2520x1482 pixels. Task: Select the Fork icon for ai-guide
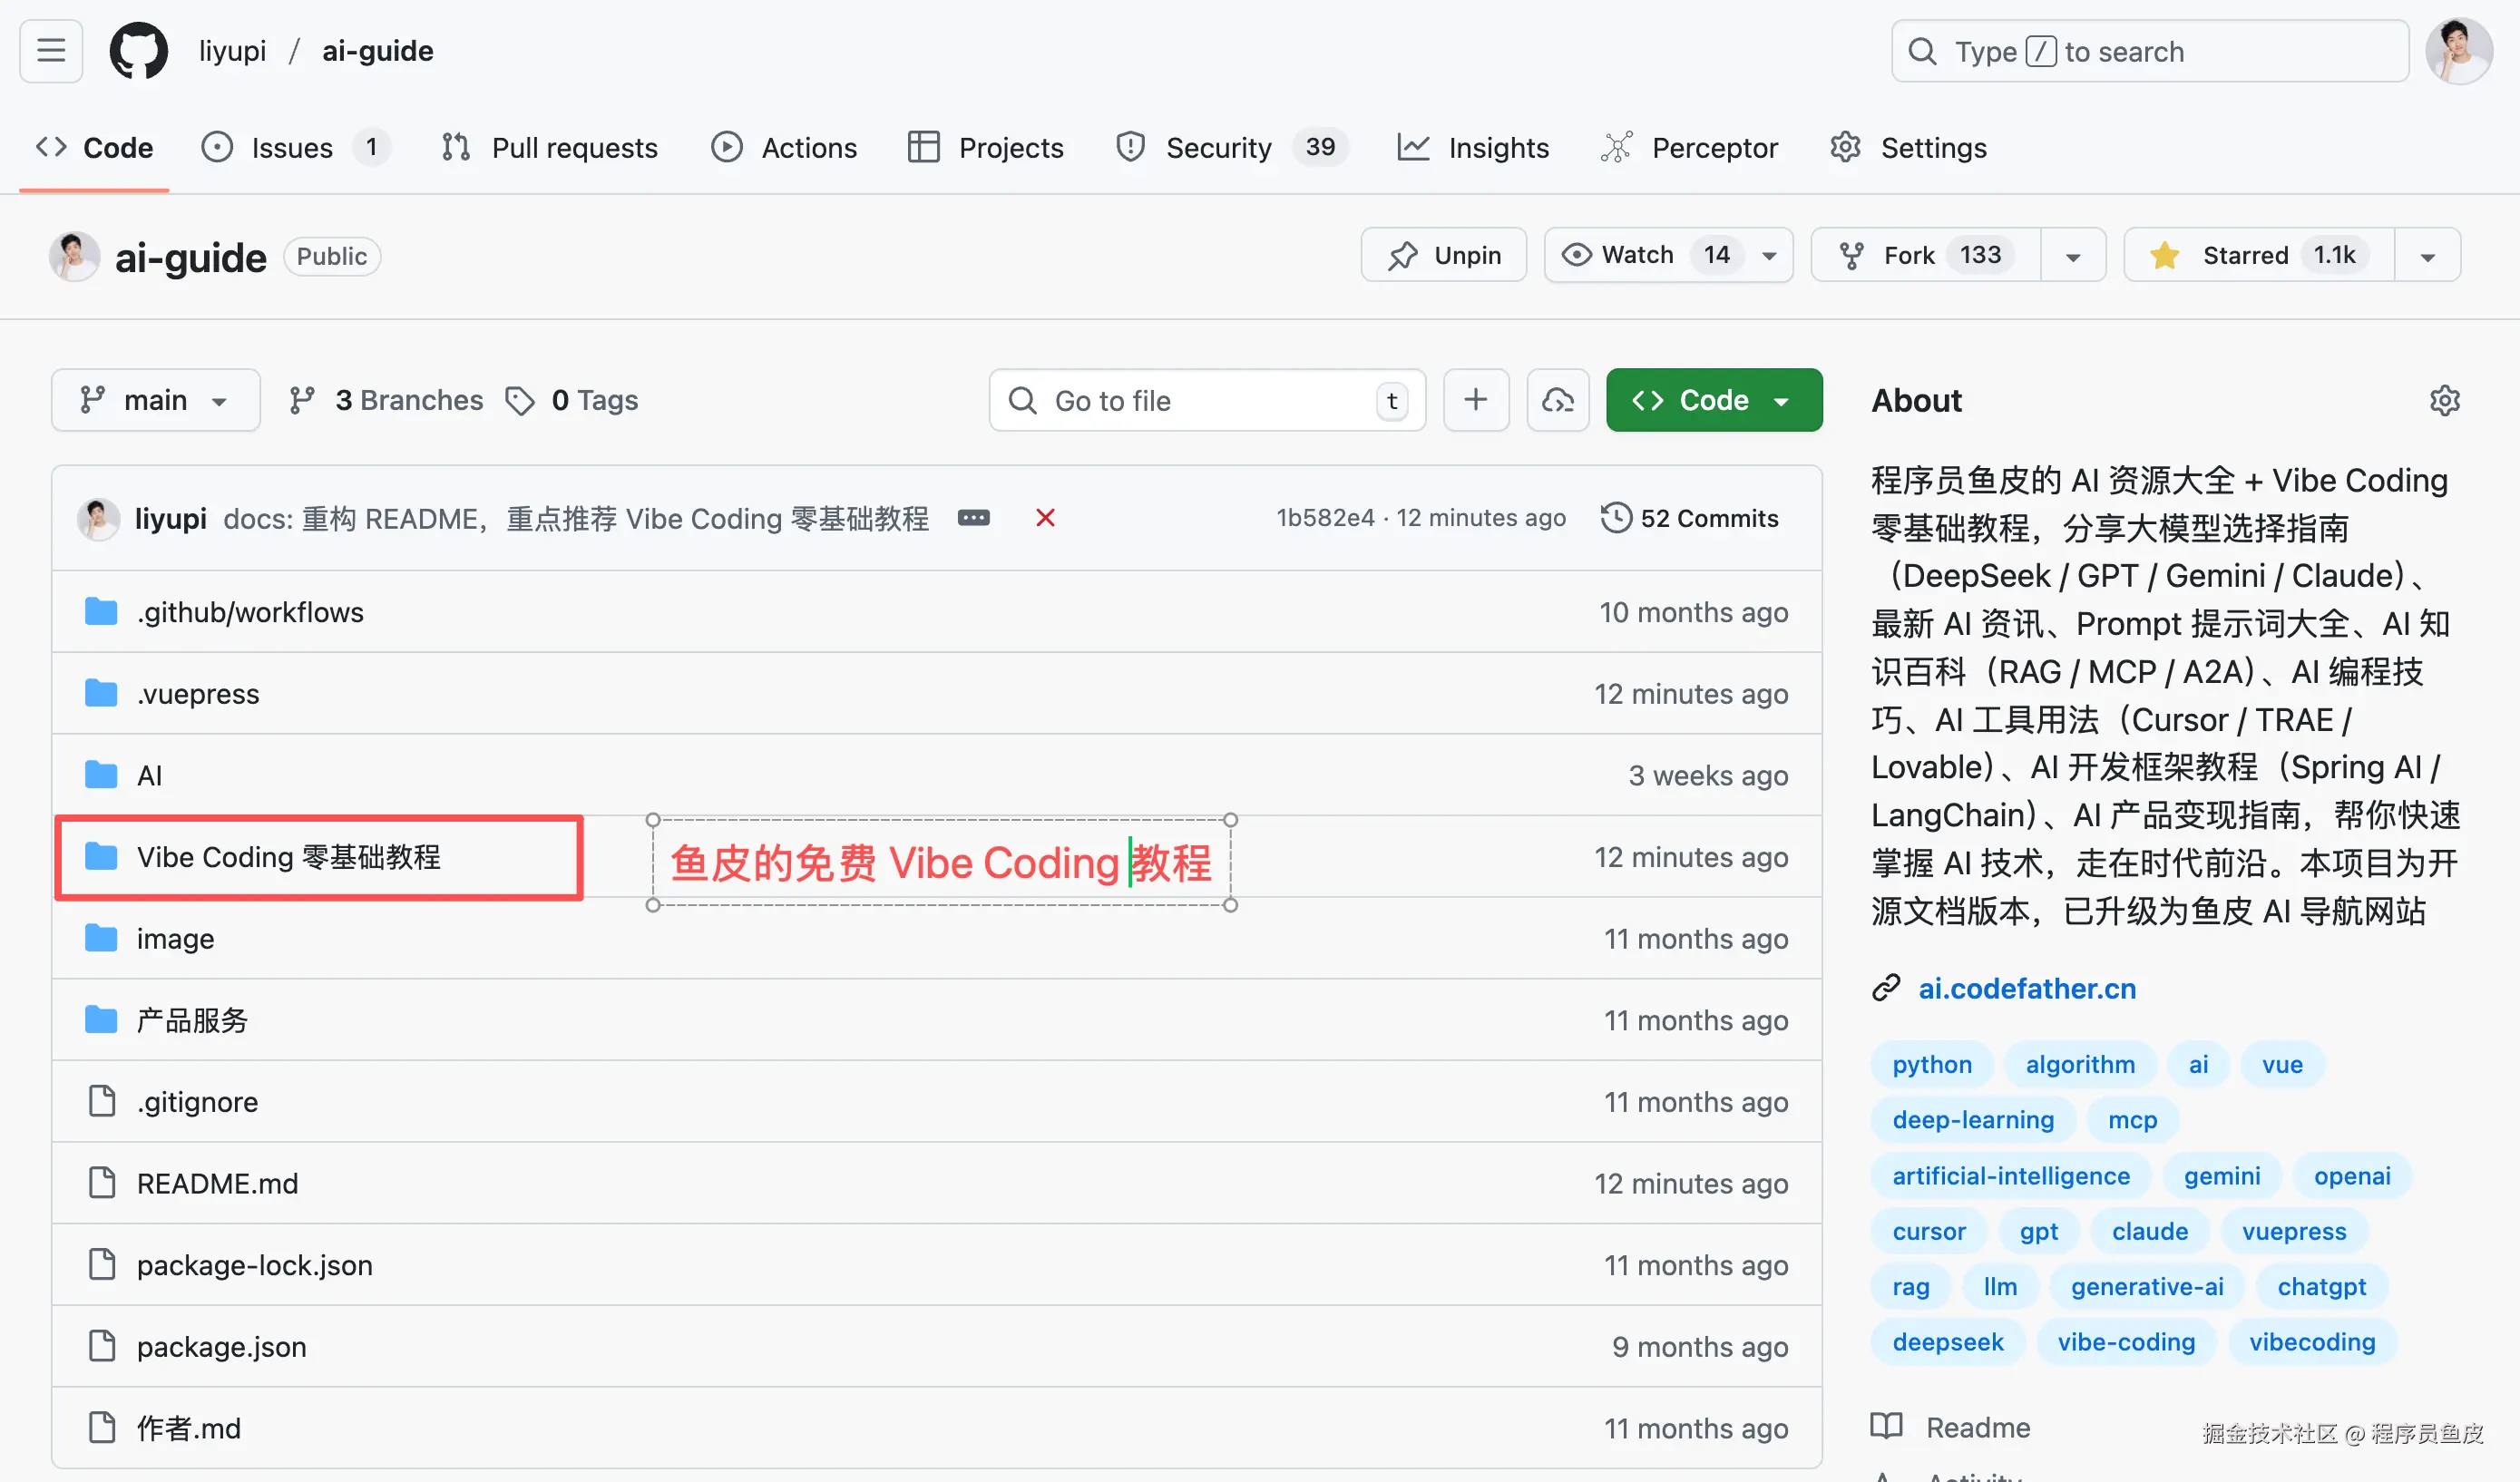coord(1854,254)
